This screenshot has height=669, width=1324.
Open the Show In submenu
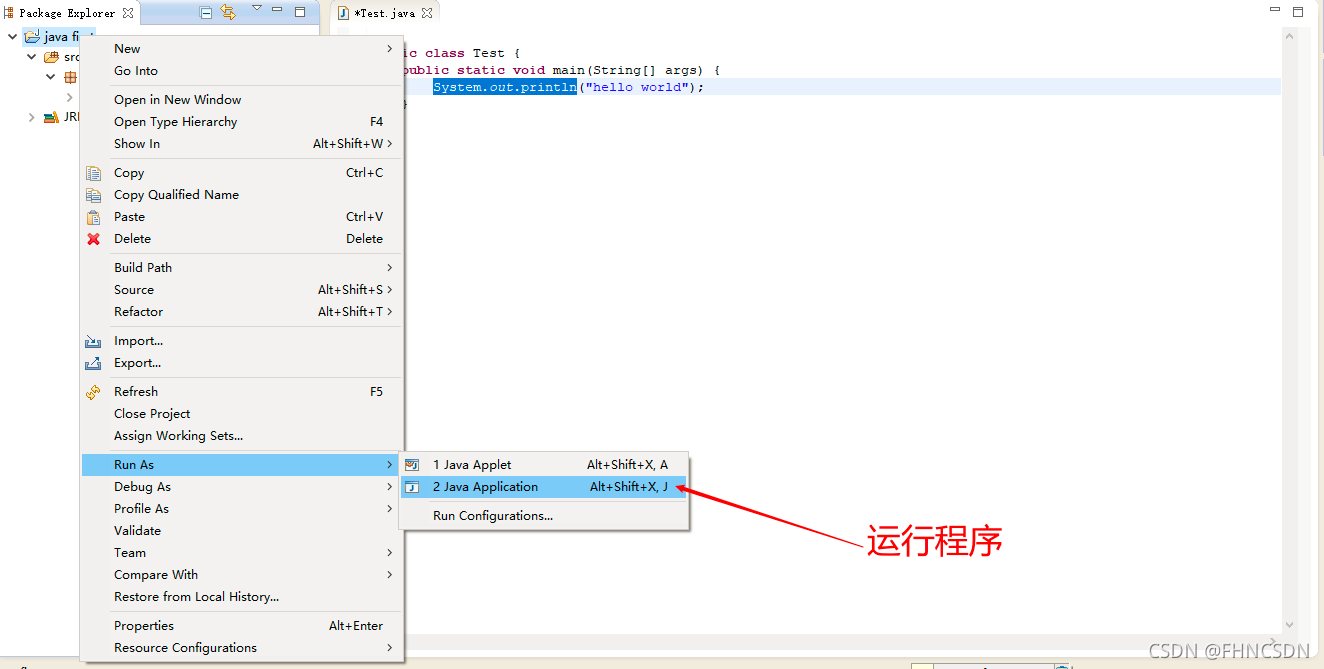[x=242, y=143]
